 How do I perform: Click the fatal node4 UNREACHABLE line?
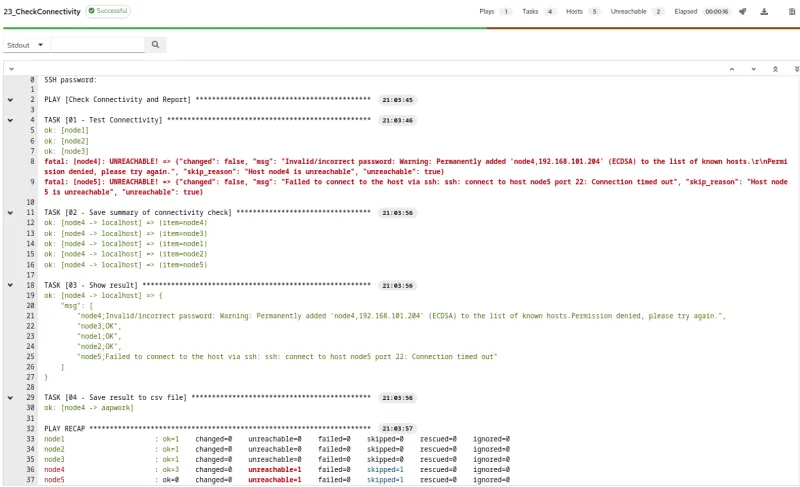(x=416, y=166)
